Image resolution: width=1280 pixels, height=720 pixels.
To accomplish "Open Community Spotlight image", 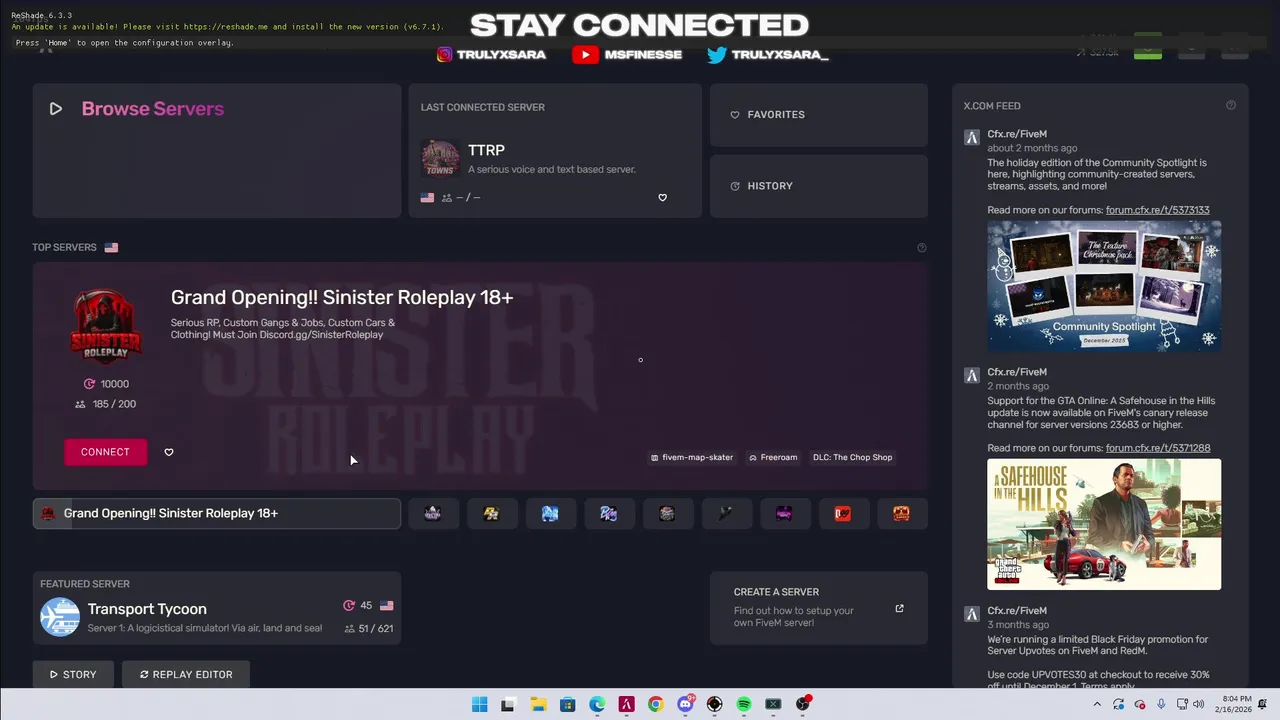I will 1104,286.
